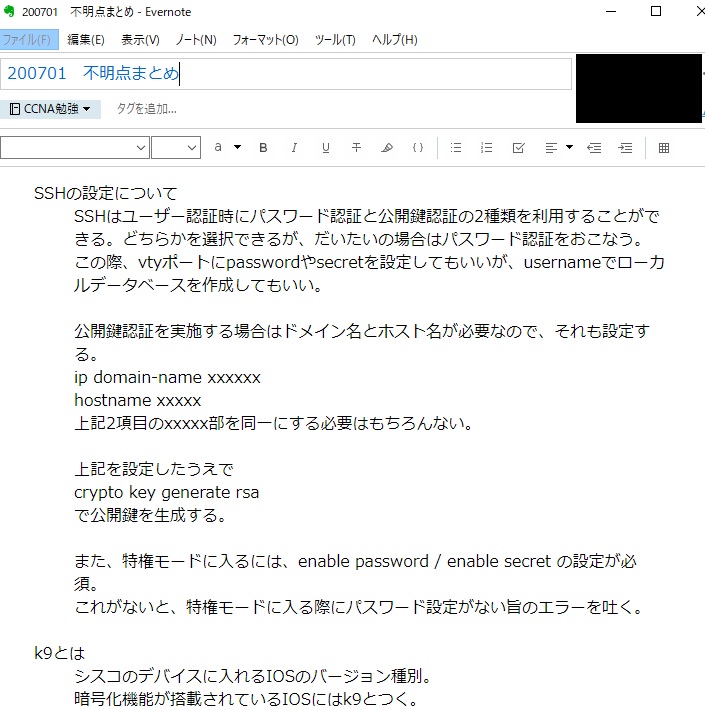
Task: Click the line シスコのデバイスに入れるIOSのバージョン種別。
Action: pyautogui.click(x=253, y=676)
